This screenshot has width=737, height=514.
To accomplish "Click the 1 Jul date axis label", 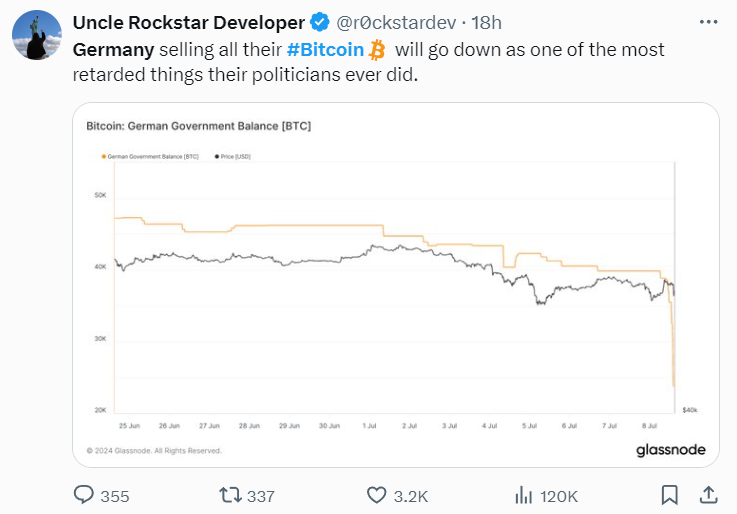I will (369, 426).
